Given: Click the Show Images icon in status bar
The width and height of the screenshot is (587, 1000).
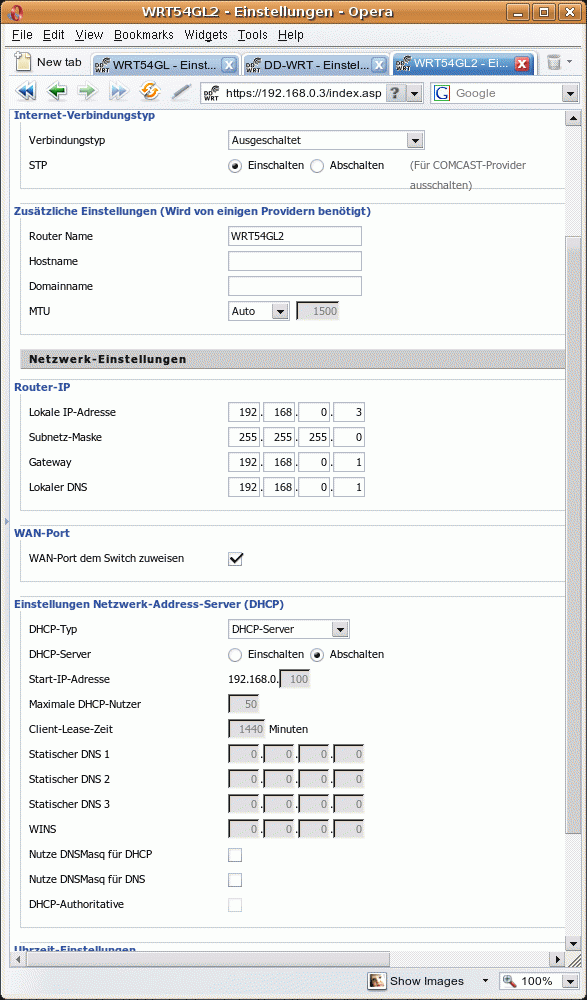Looking at the screenshot, I should pyautogui.click(x=376, y=980).
